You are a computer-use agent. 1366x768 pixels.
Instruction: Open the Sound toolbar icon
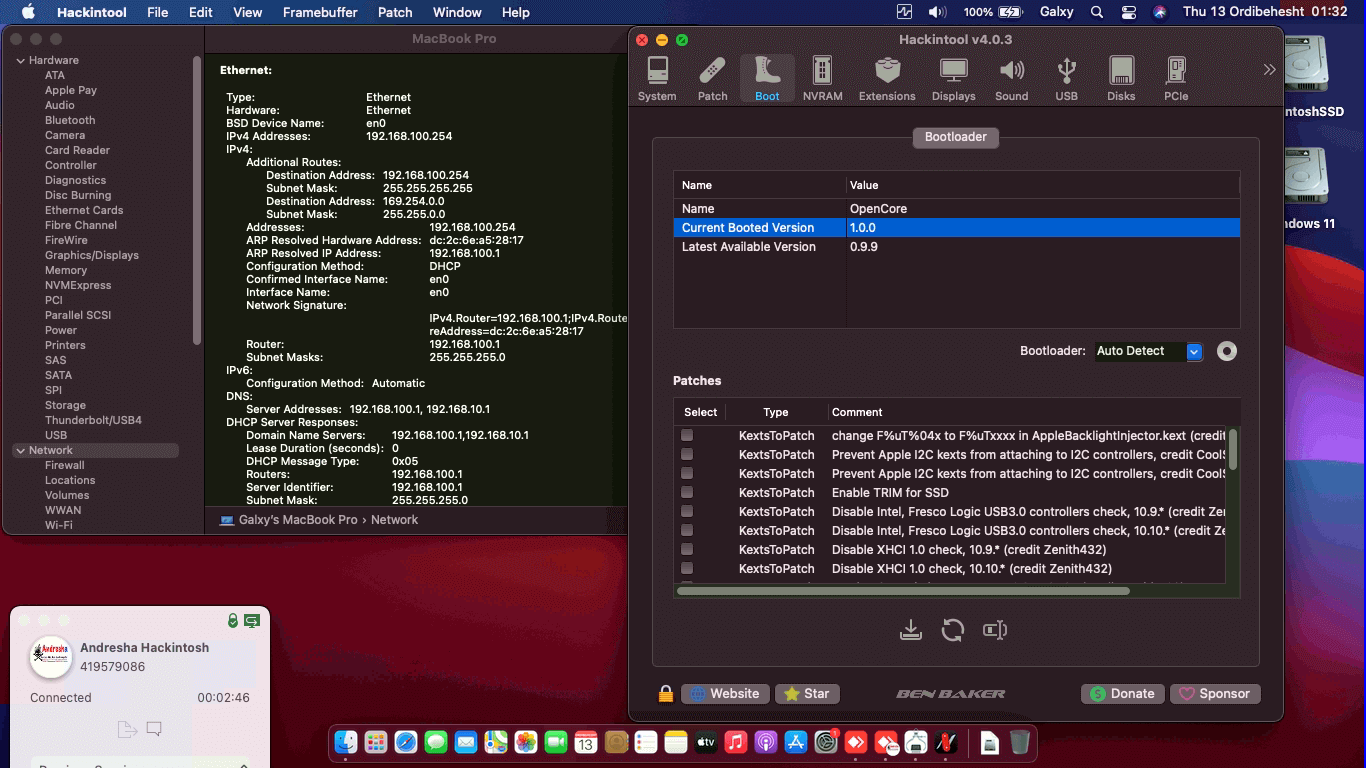1011,79
